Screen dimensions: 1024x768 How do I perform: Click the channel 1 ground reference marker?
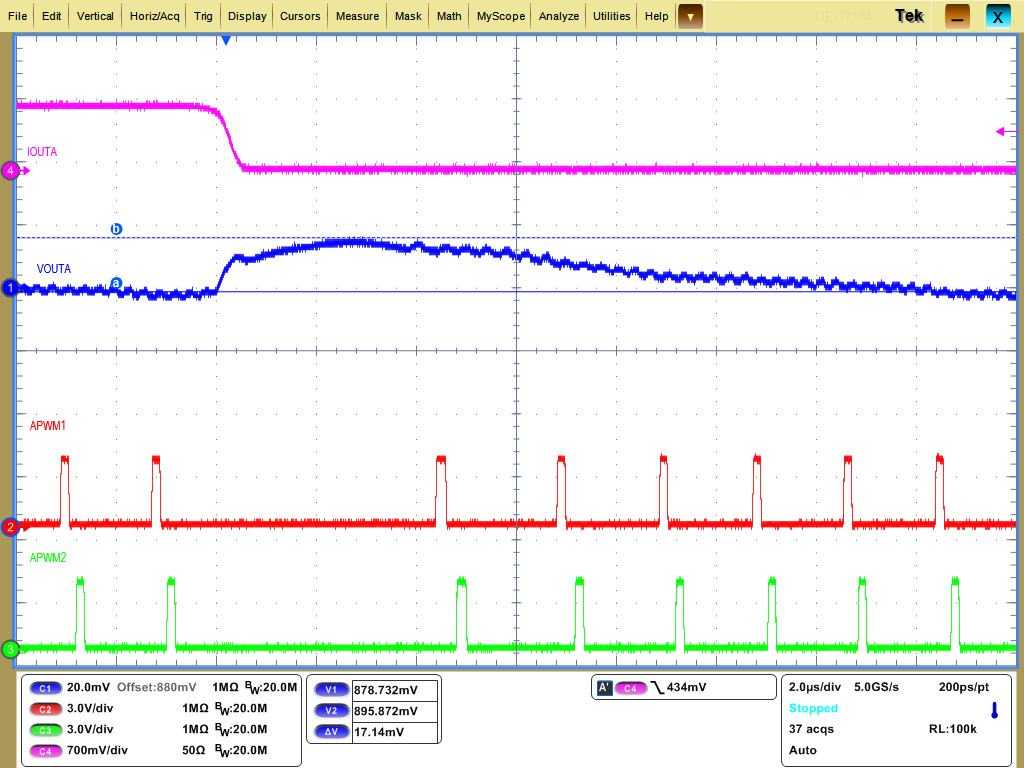pos(9,288)
